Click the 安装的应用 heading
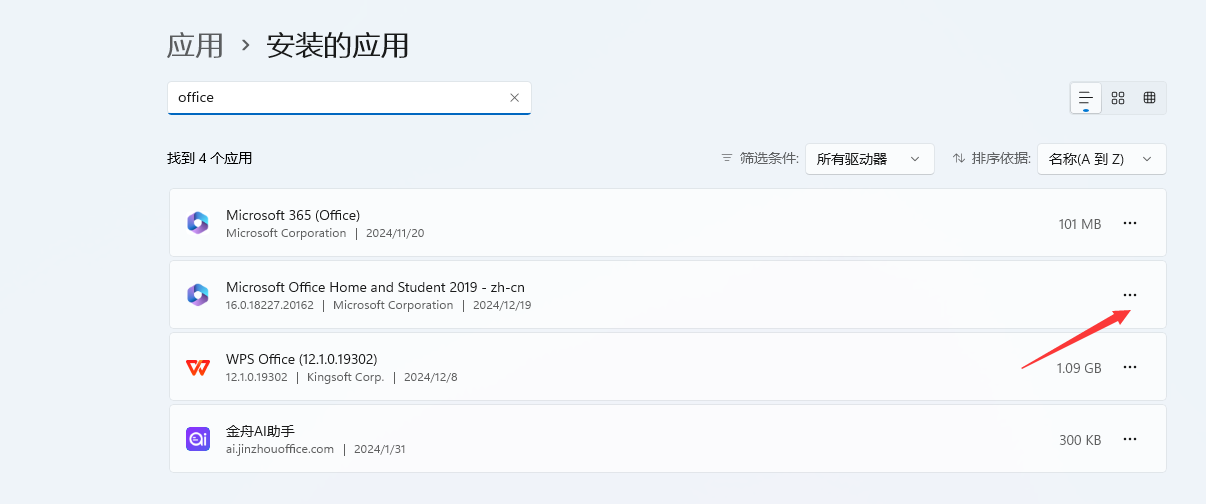Screen dimensions: 1206x504 pos(338,45)
